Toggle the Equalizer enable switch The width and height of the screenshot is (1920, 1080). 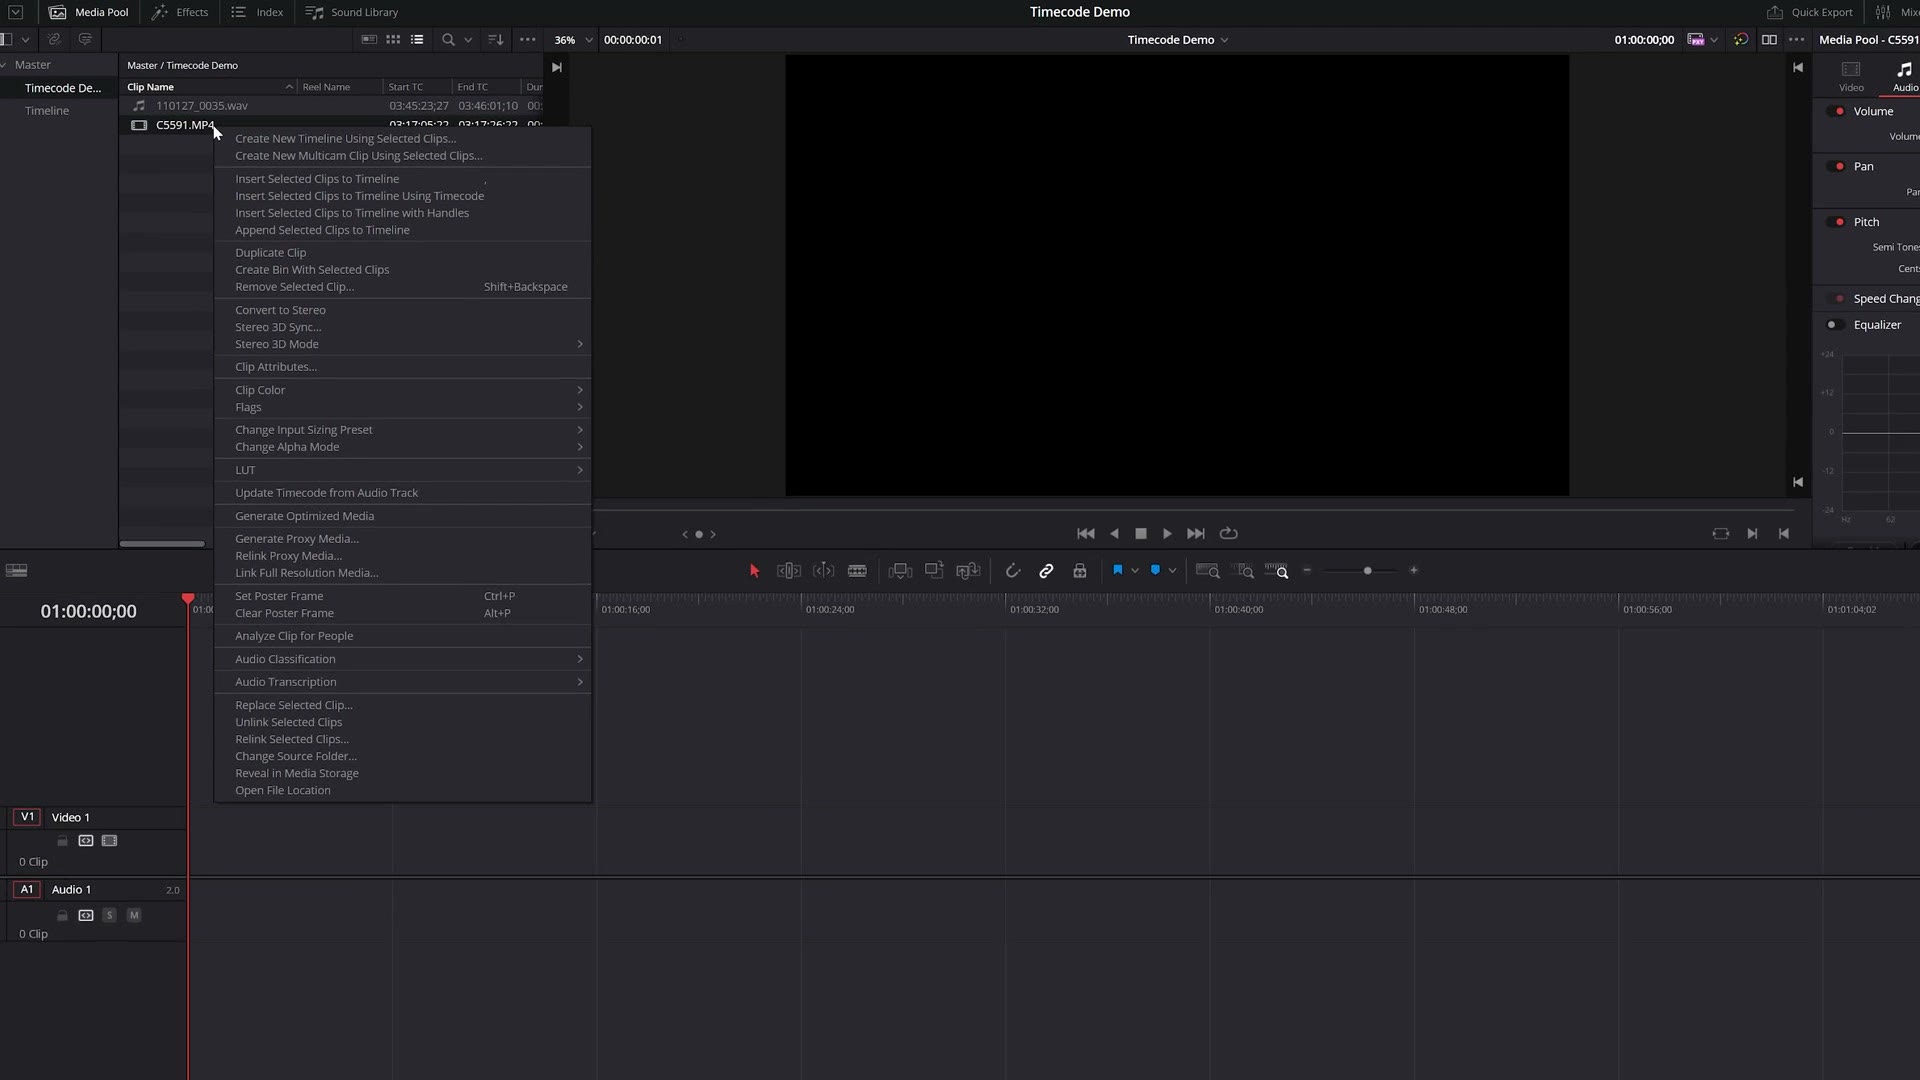[x=1835, y=325]
